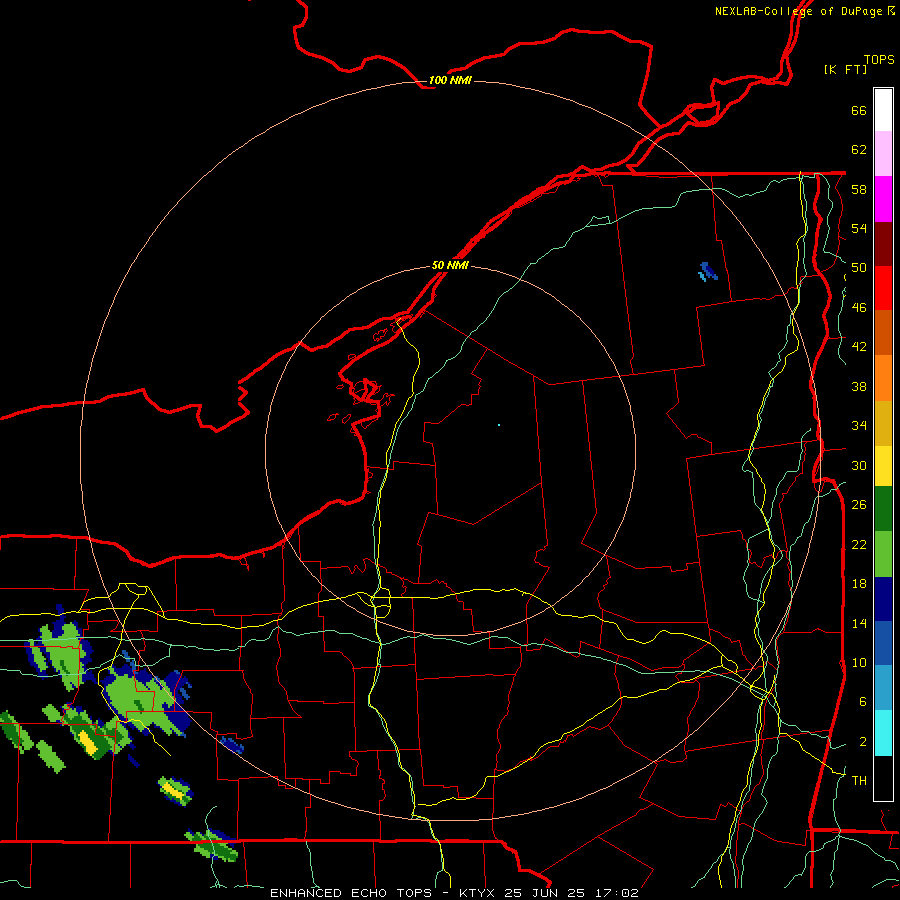Click the magenta 58 kft legend swatch
The width and height of the screenshot is (900, 900).
(883, 199)
